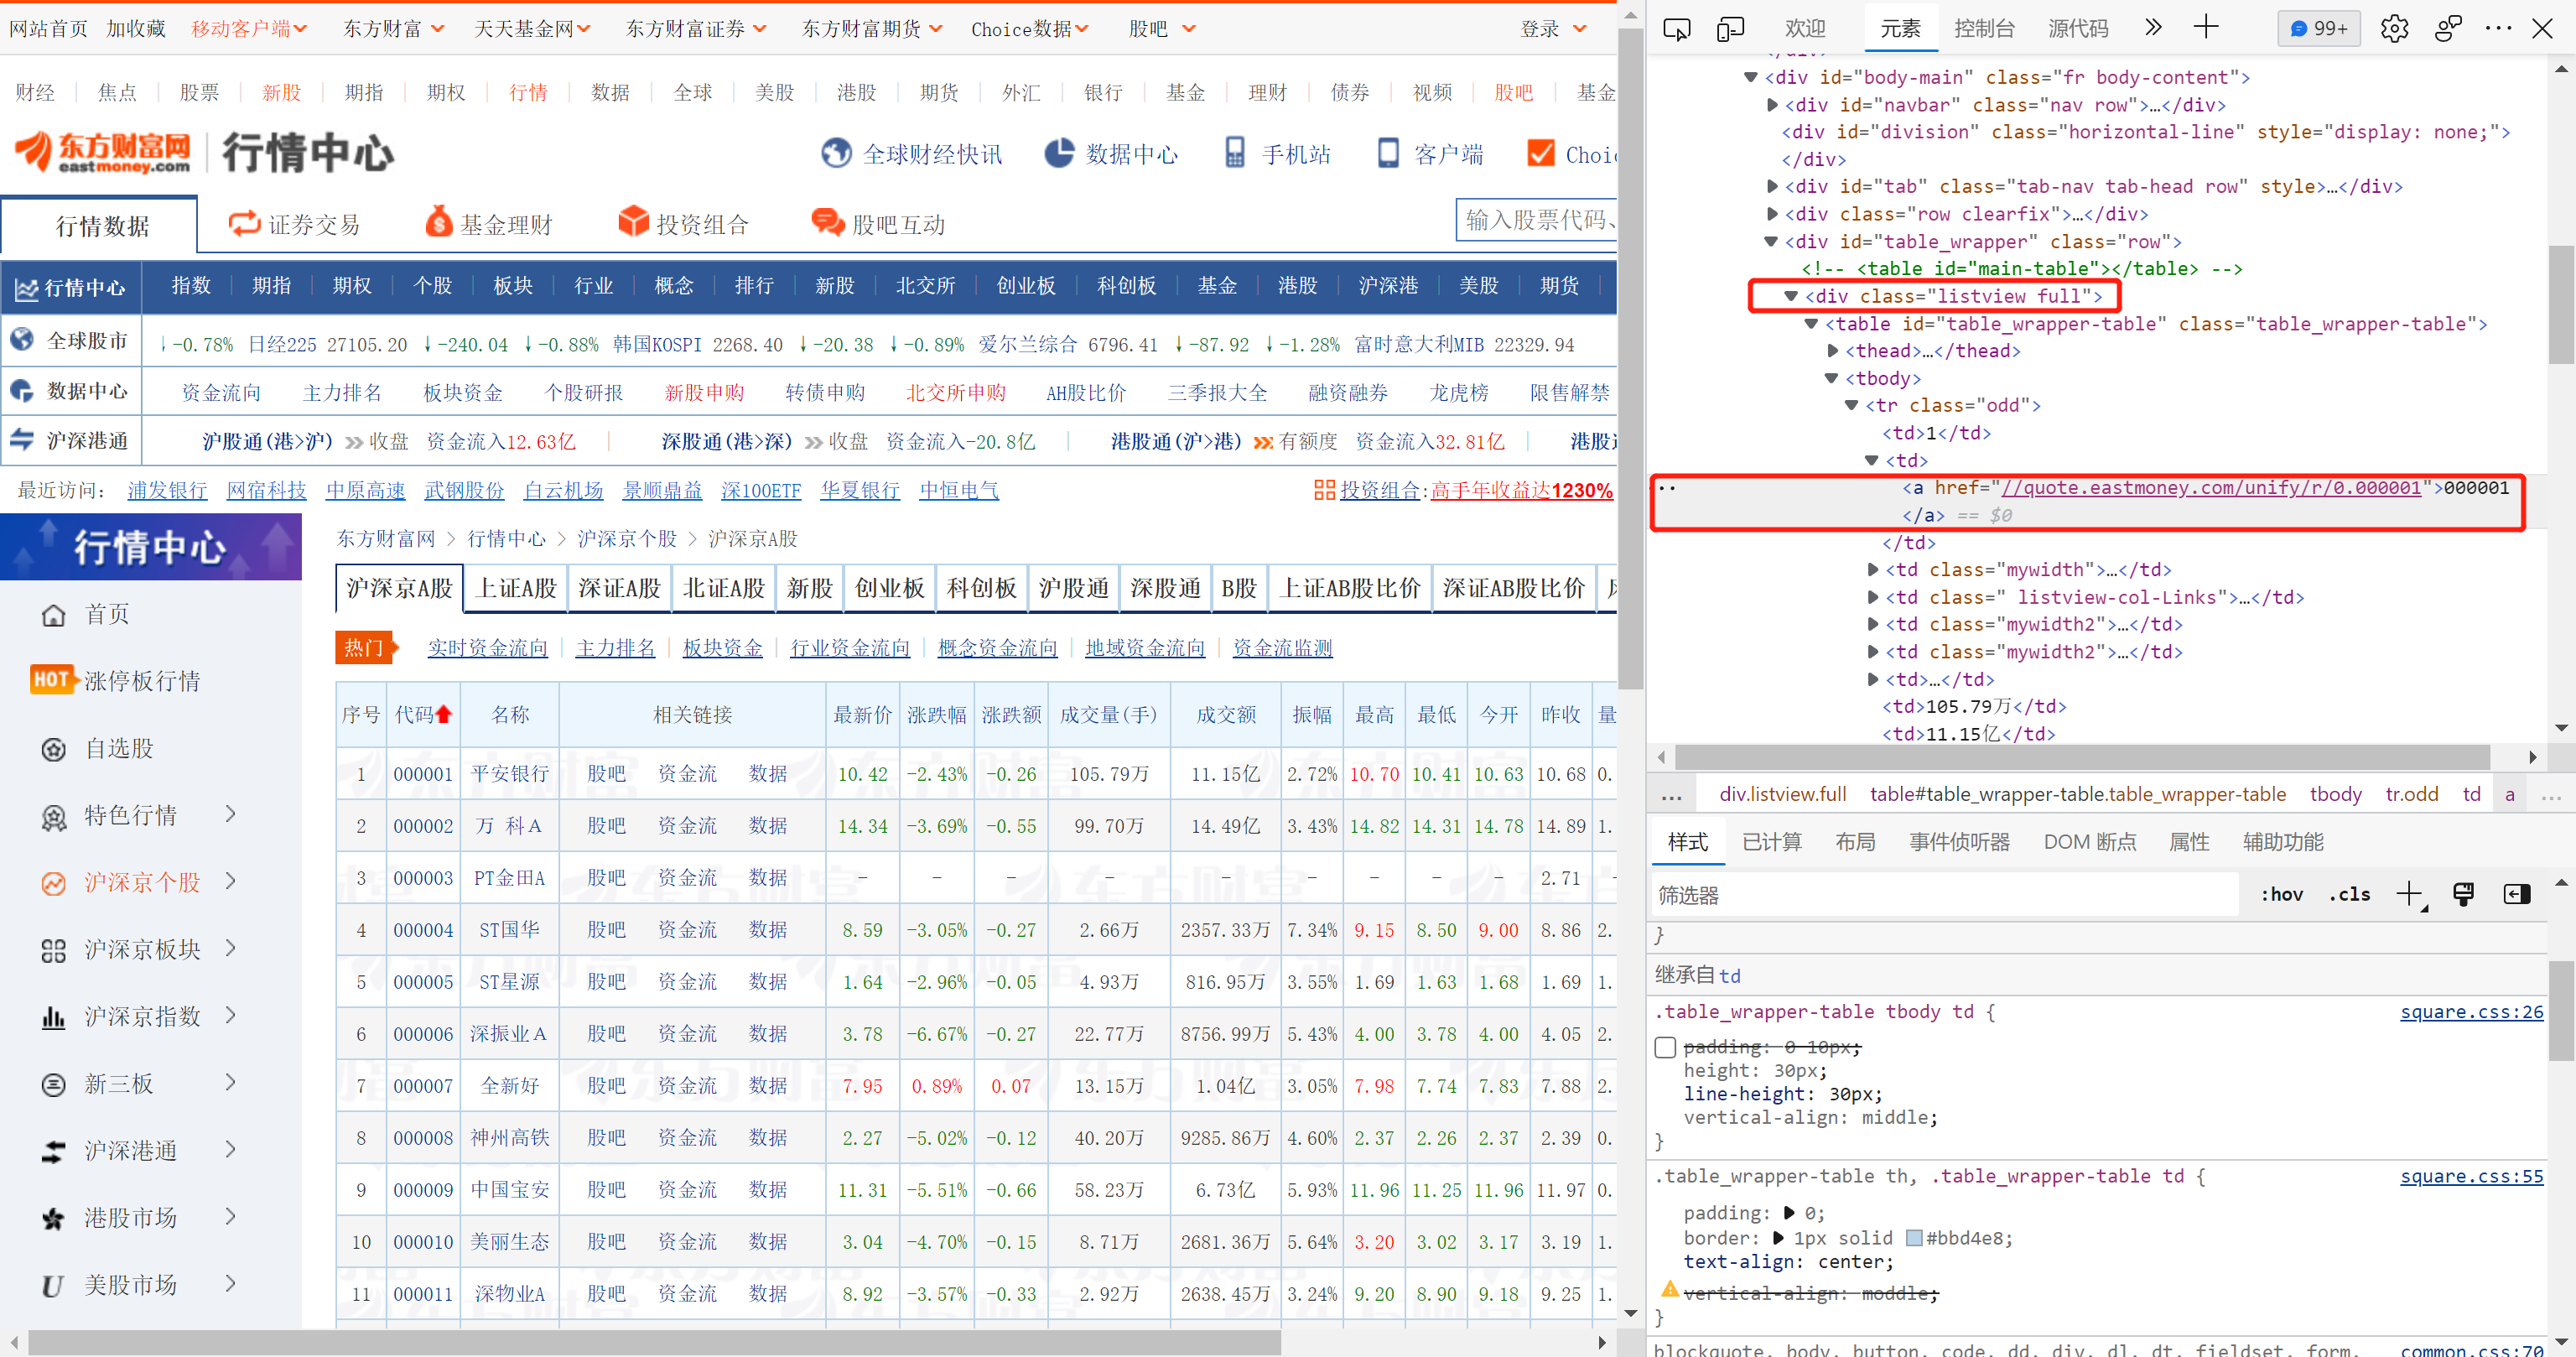Sort by 代码 red arrow column header
Image resolution: width=2576 pixels, height=1357 pixels.
point(423,715)
